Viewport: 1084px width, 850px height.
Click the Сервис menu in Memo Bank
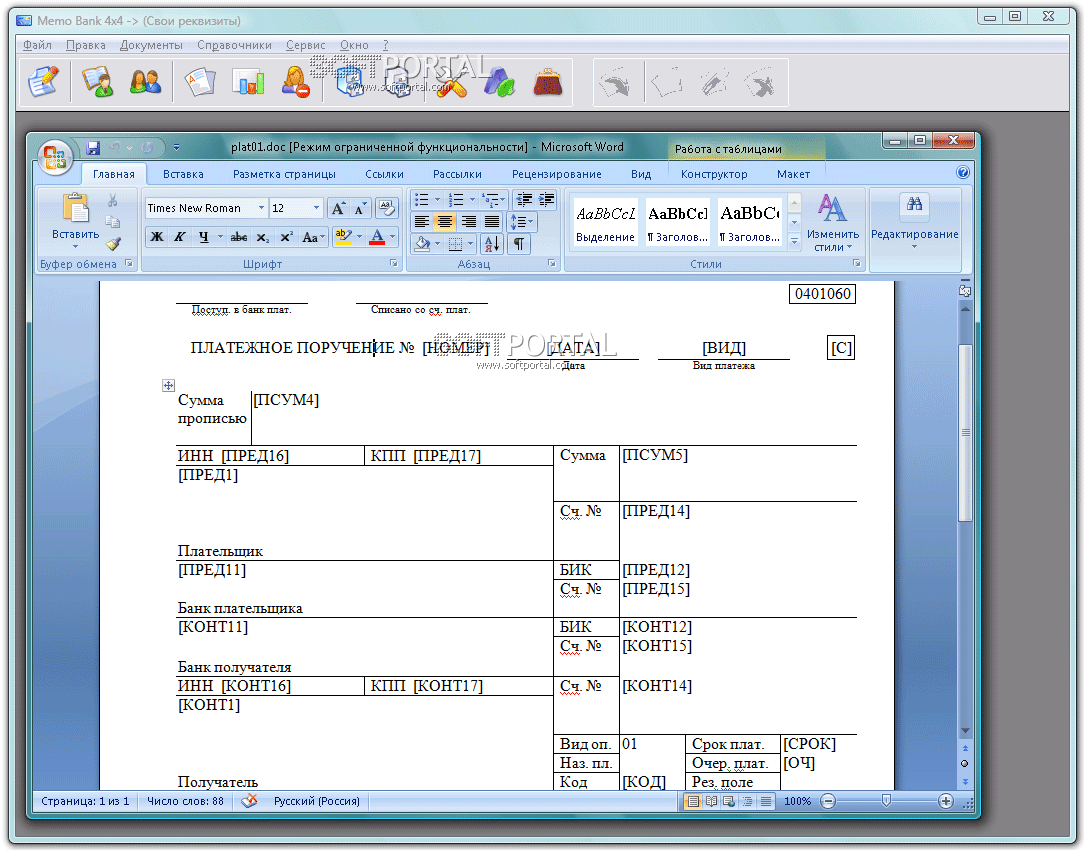pyautogui.click(x=306, y=45)
